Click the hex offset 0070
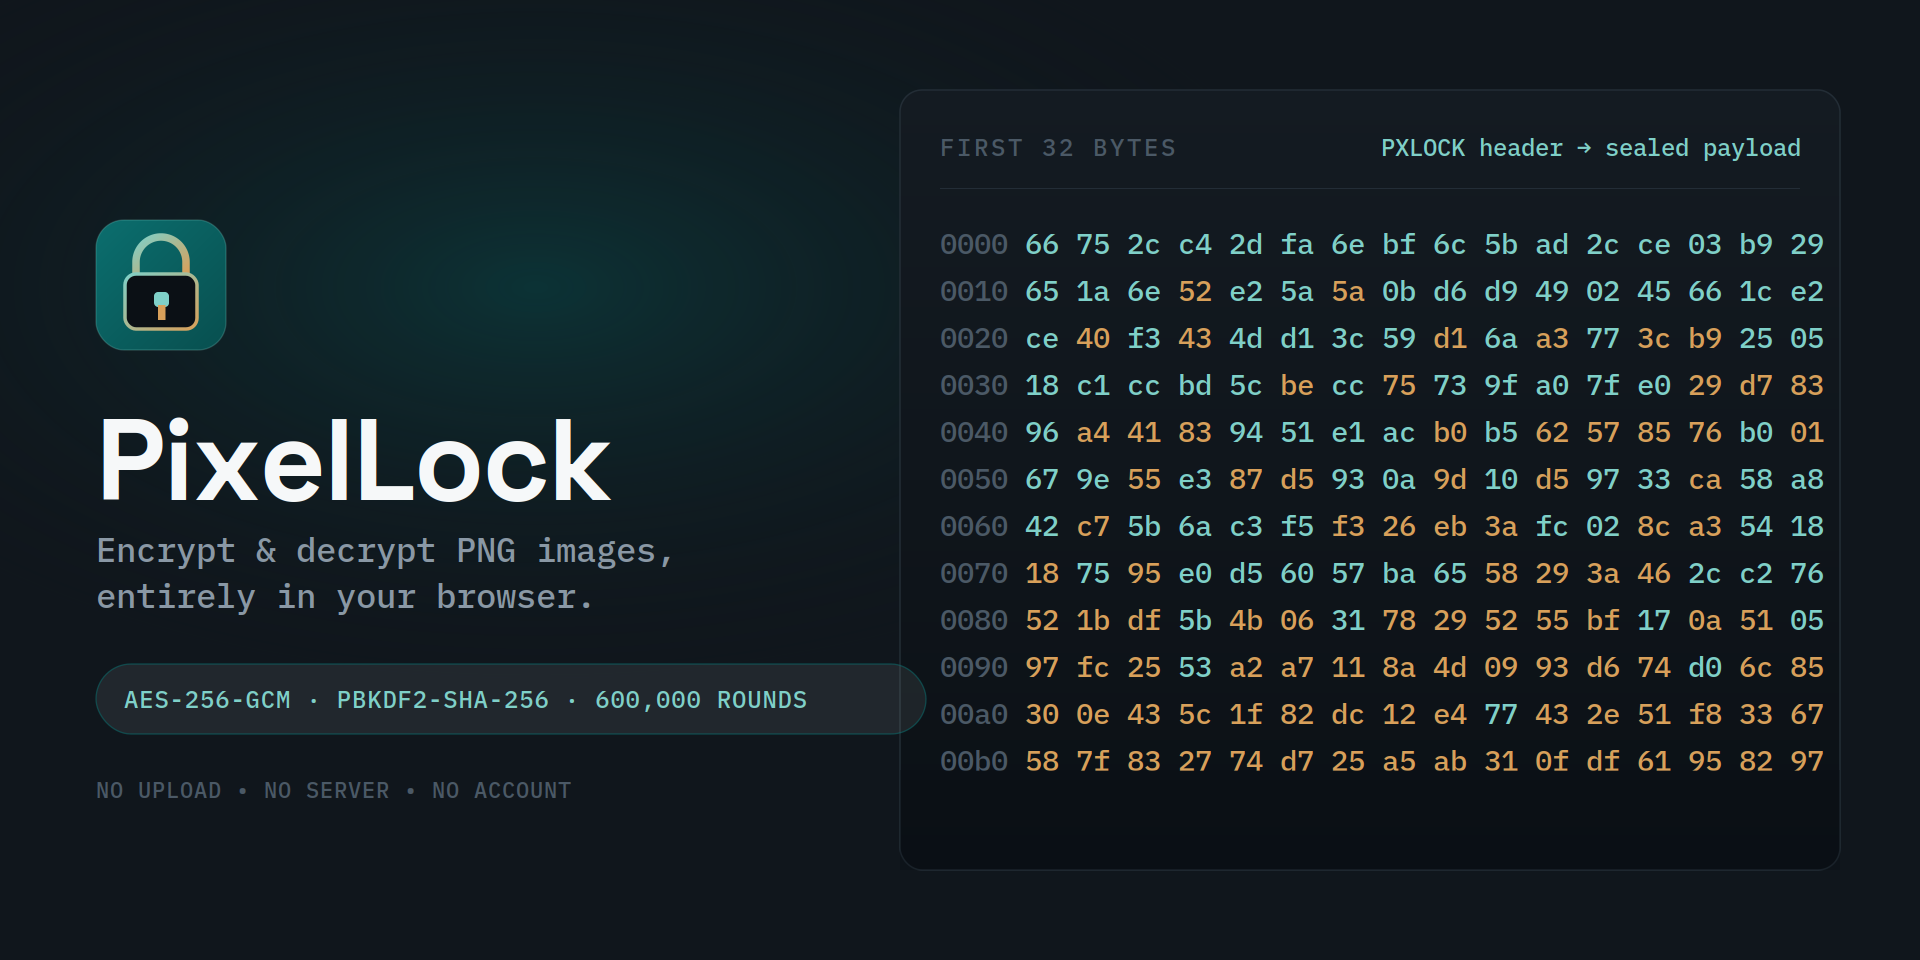 (974, 574)
